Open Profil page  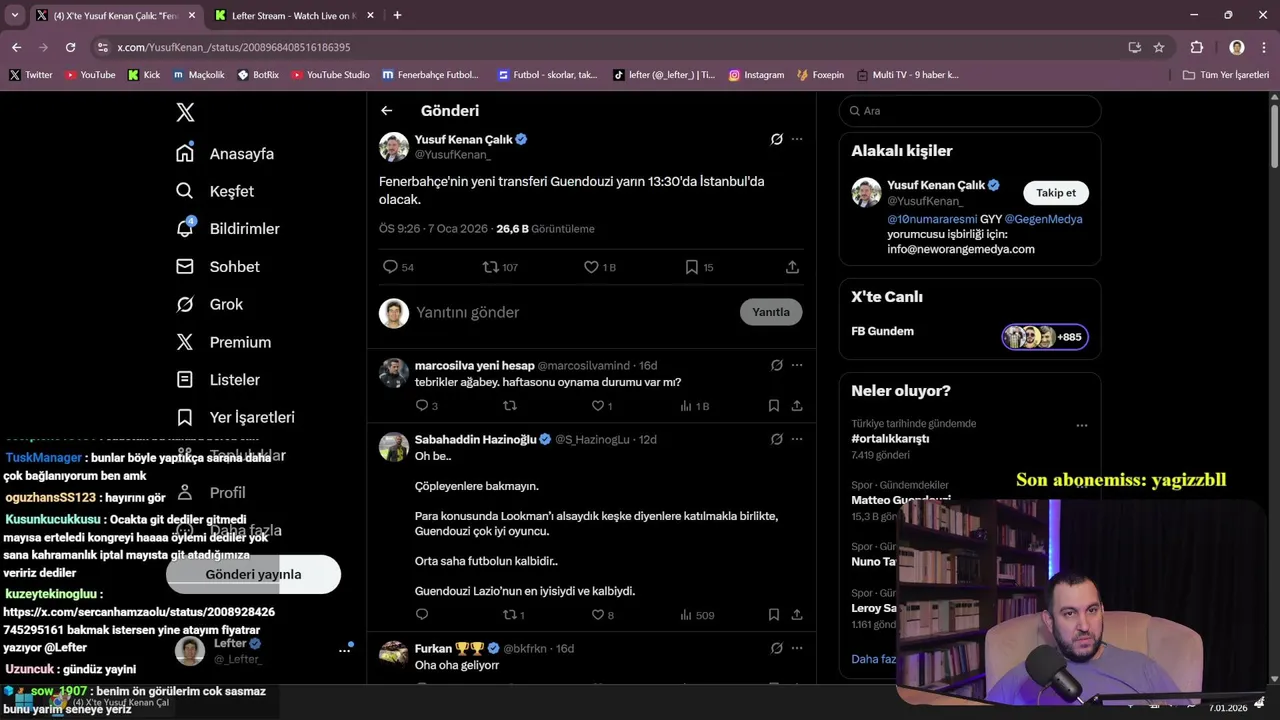coord(210,492)
